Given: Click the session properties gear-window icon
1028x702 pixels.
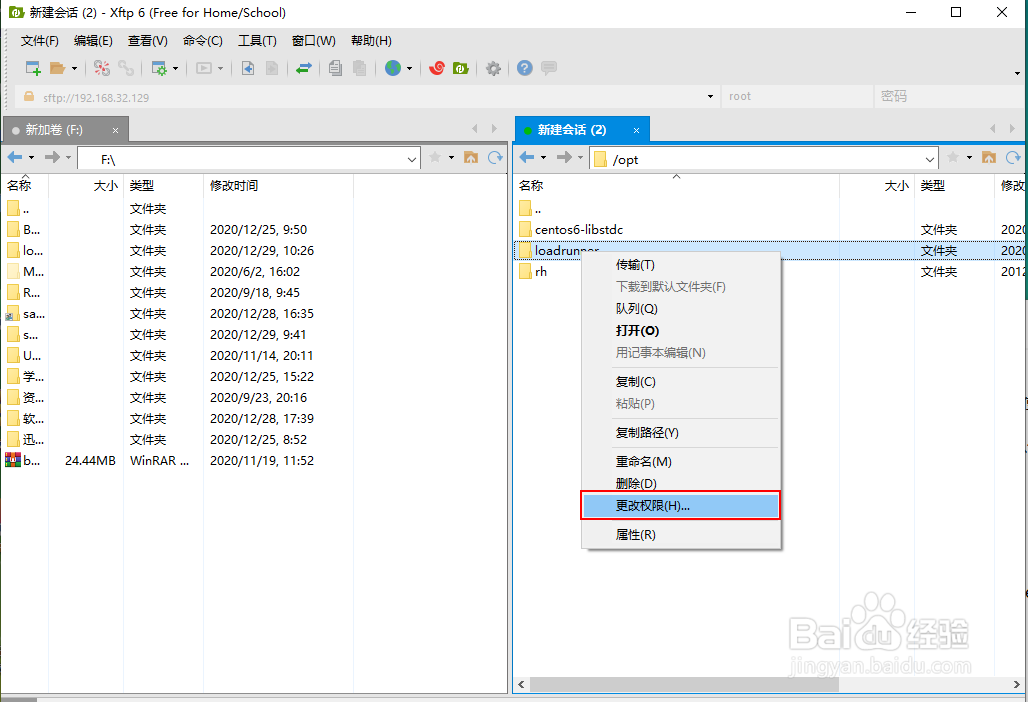Looking at the screenshot, I should pyautogui.click(x=159, y=68).
